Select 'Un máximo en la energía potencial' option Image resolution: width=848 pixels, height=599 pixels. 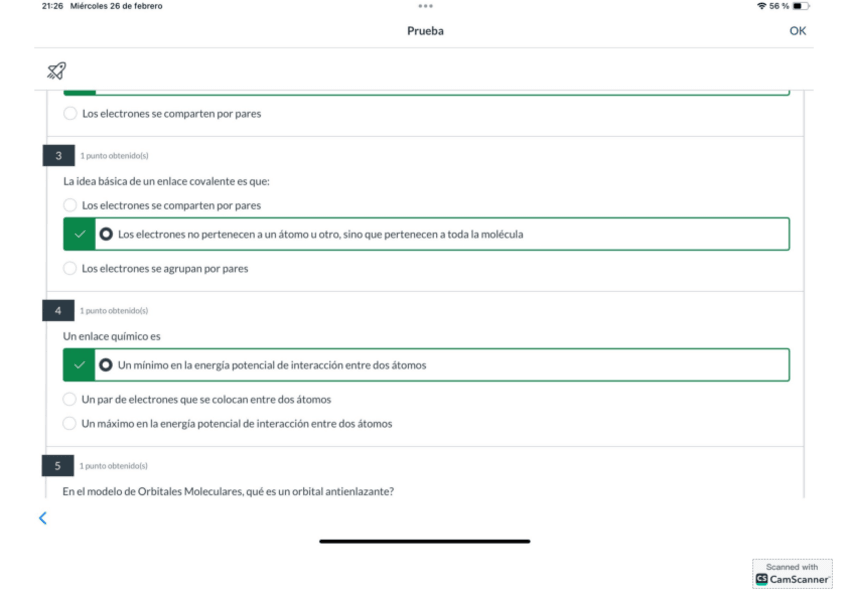pos(70,423)
